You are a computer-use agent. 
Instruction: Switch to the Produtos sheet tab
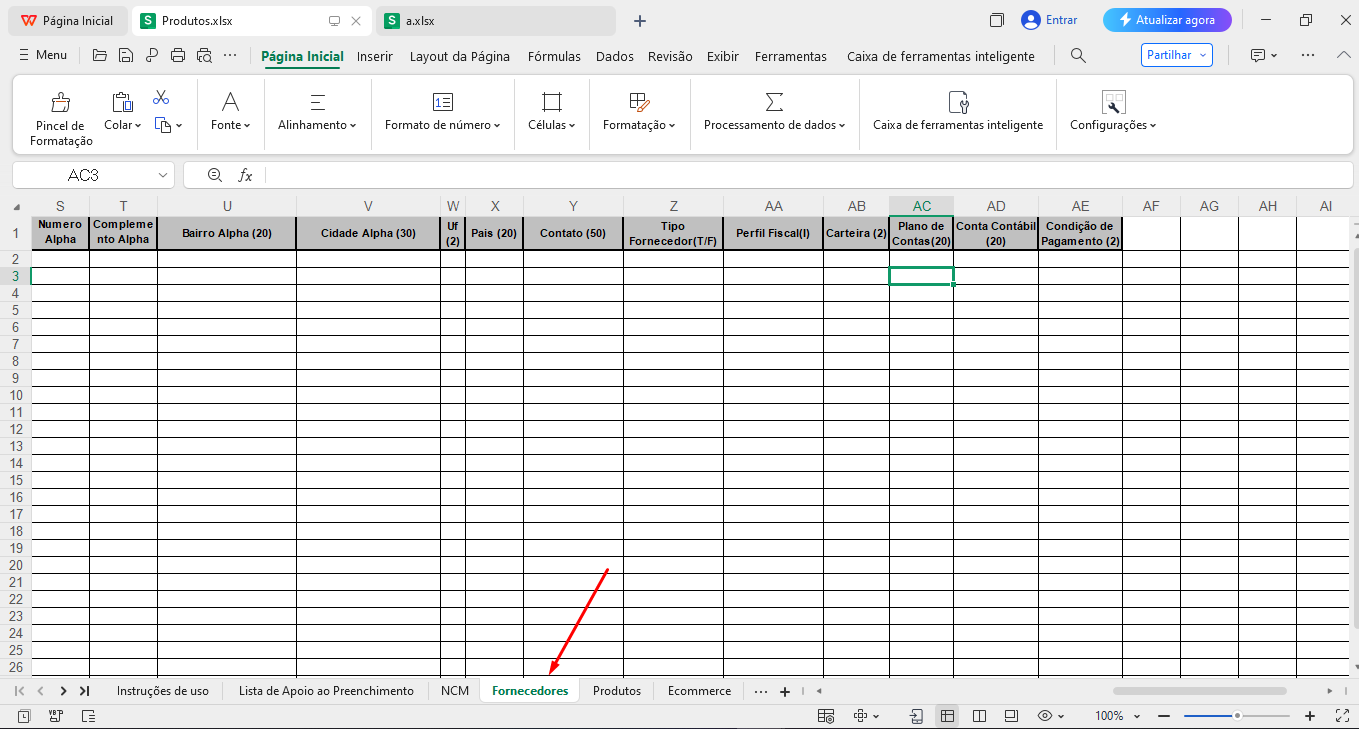tap(616, 691)
